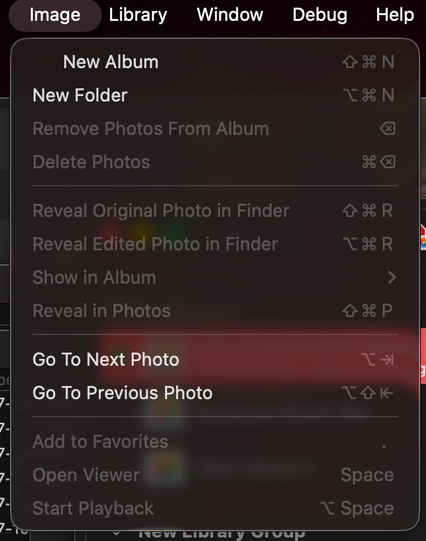The image size is (426, 541).
Task: Choose Reveal in Photos
Action: click(x=215, y=311)
